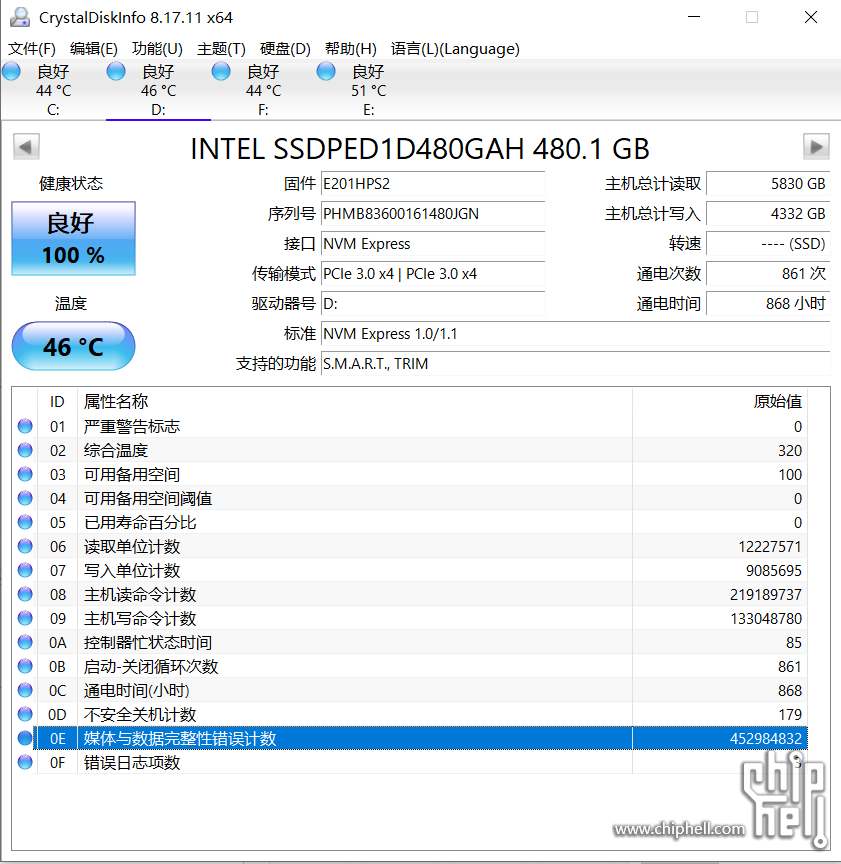This screenshot has width=841, height=864.
Task: Click status orb for attribute 03 可用备用空间
Action: [25, 474]
